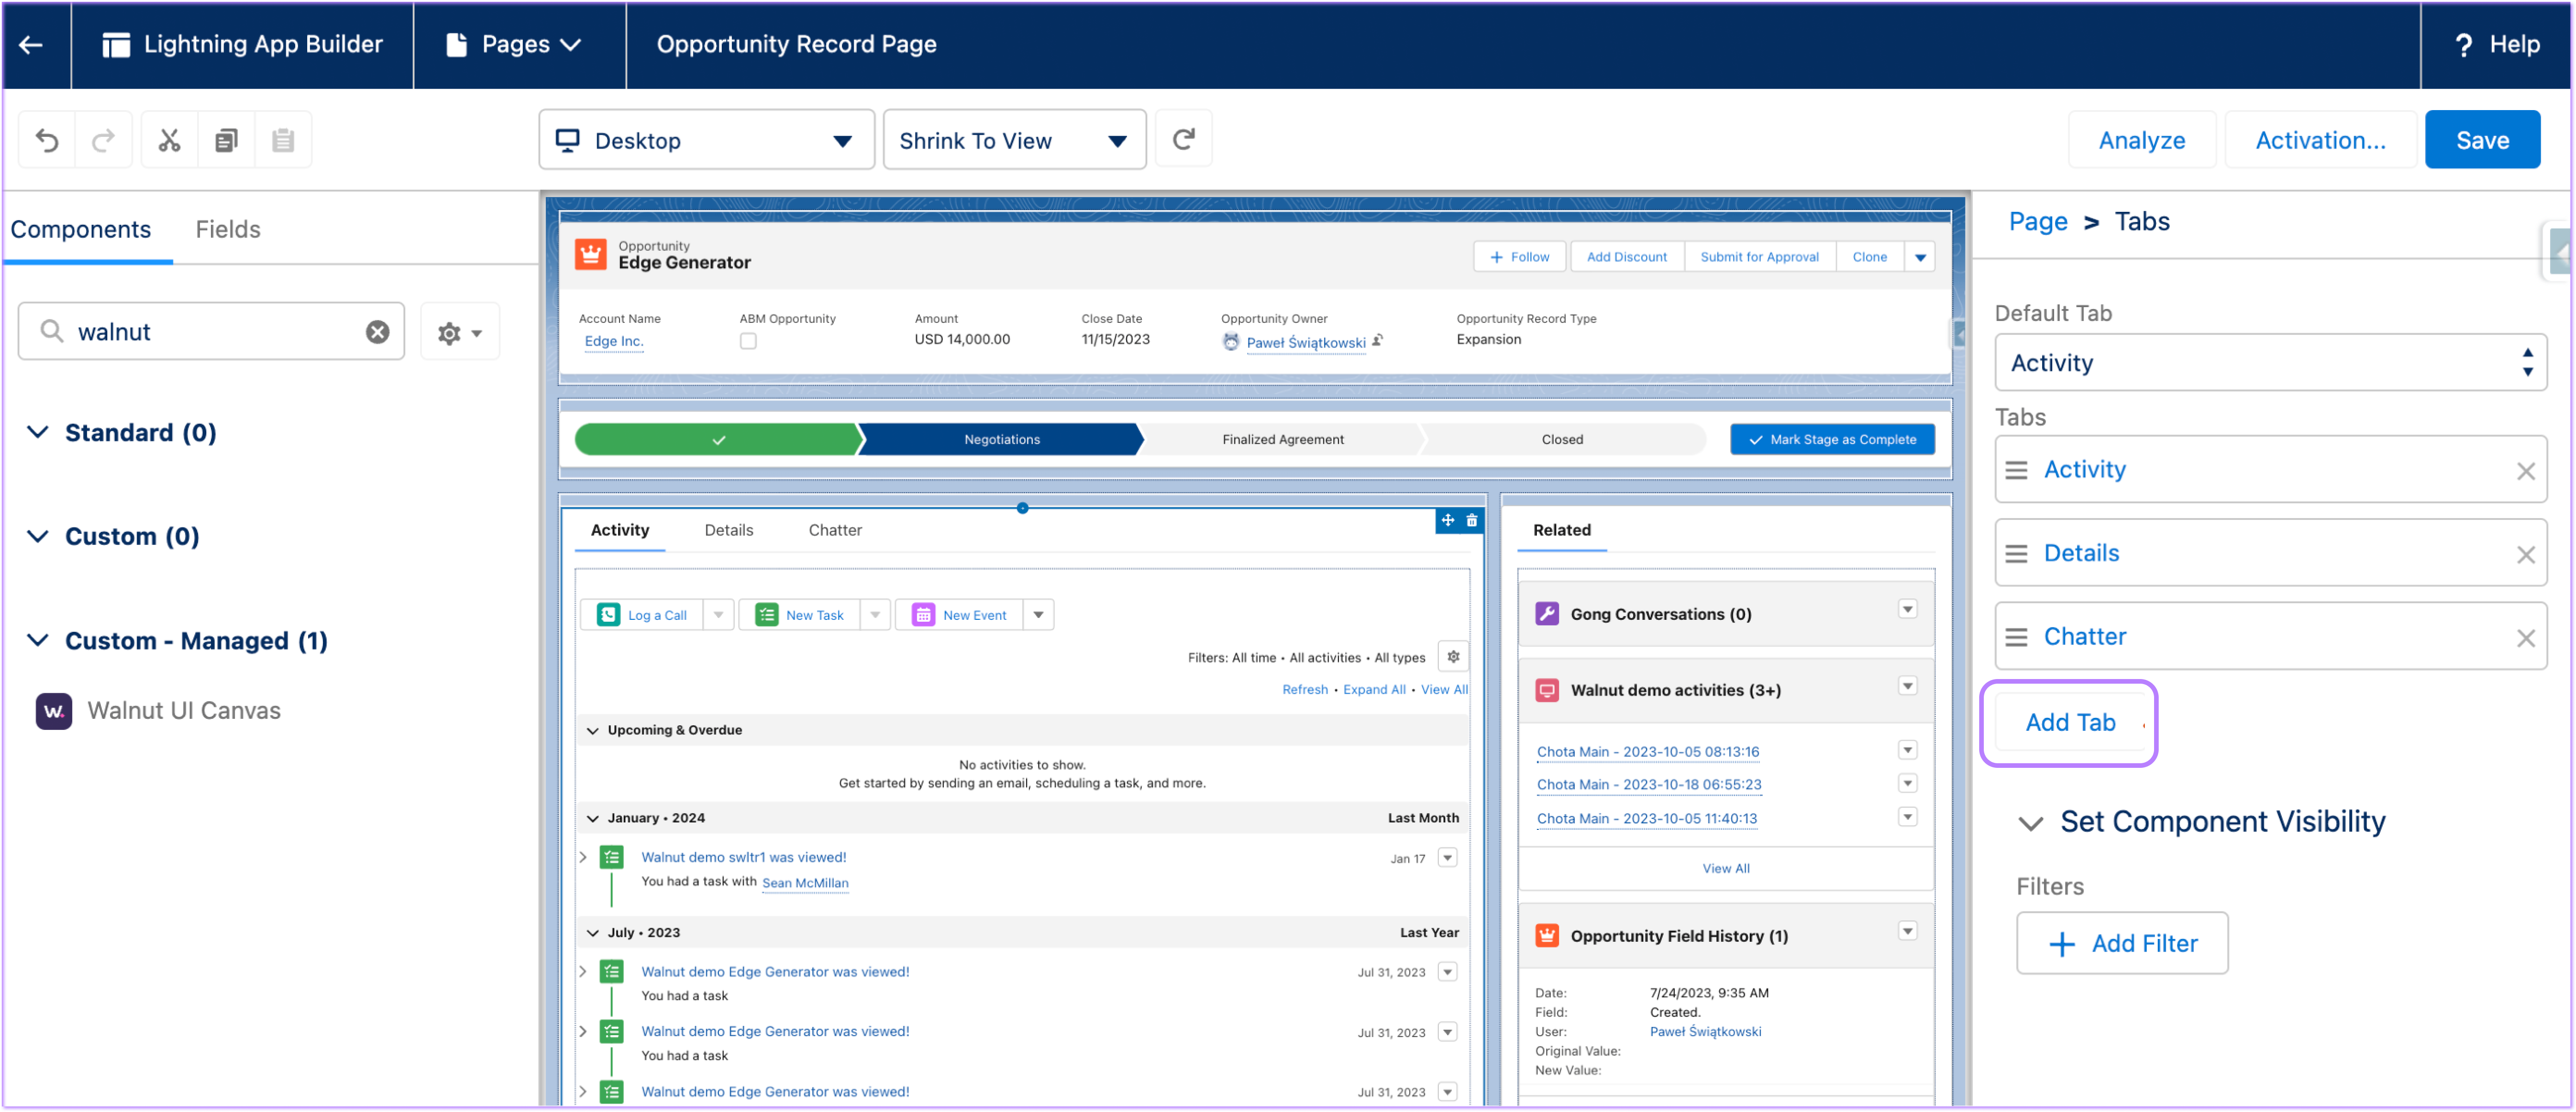
Task: Switch to the Components tab
Action: point(81,229)
